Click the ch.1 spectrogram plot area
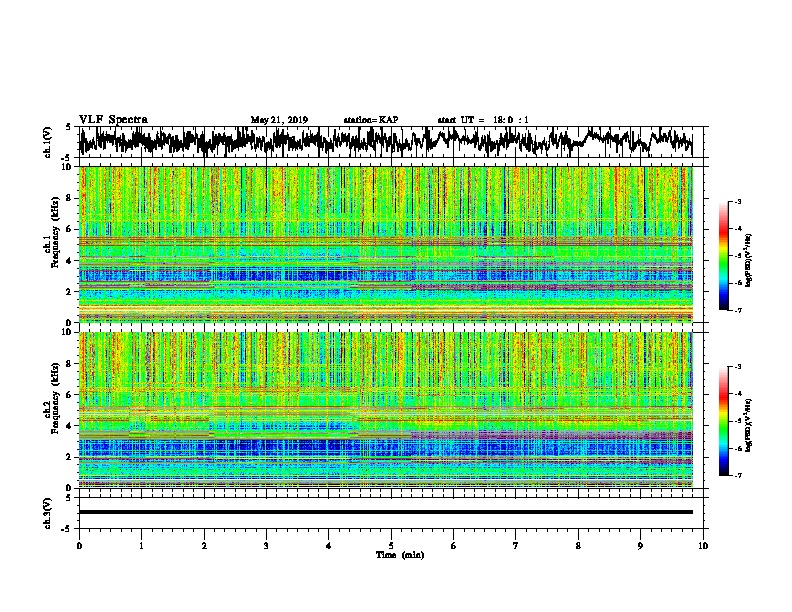This screenshot has height=612, width=792. pos(386,244)
